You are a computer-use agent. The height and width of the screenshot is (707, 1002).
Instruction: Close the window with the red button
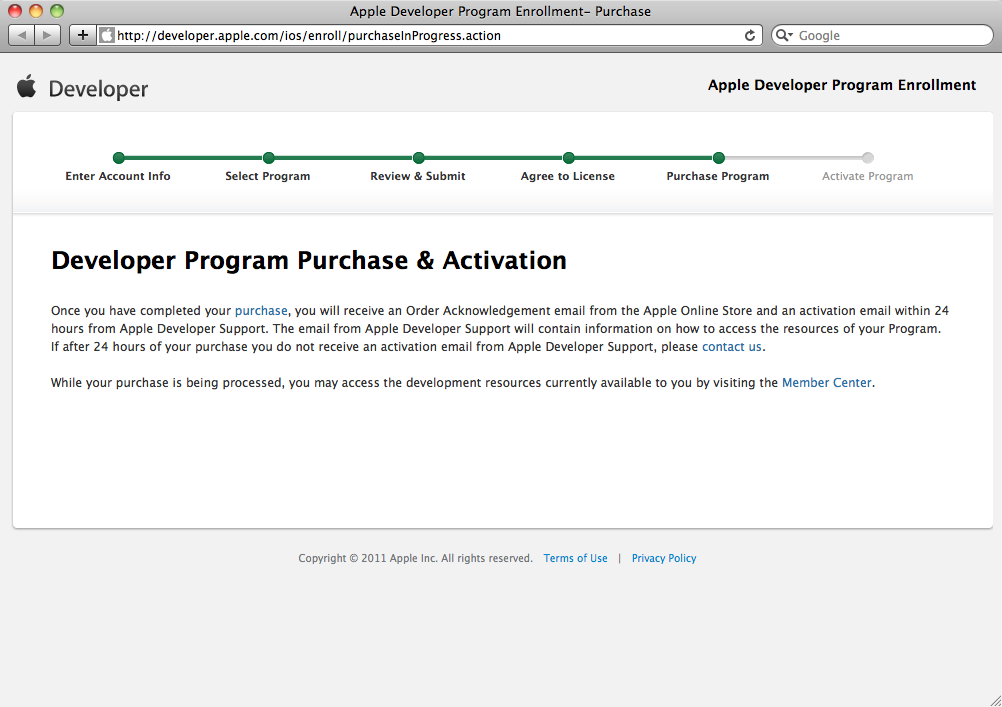[x=15, y=11]
